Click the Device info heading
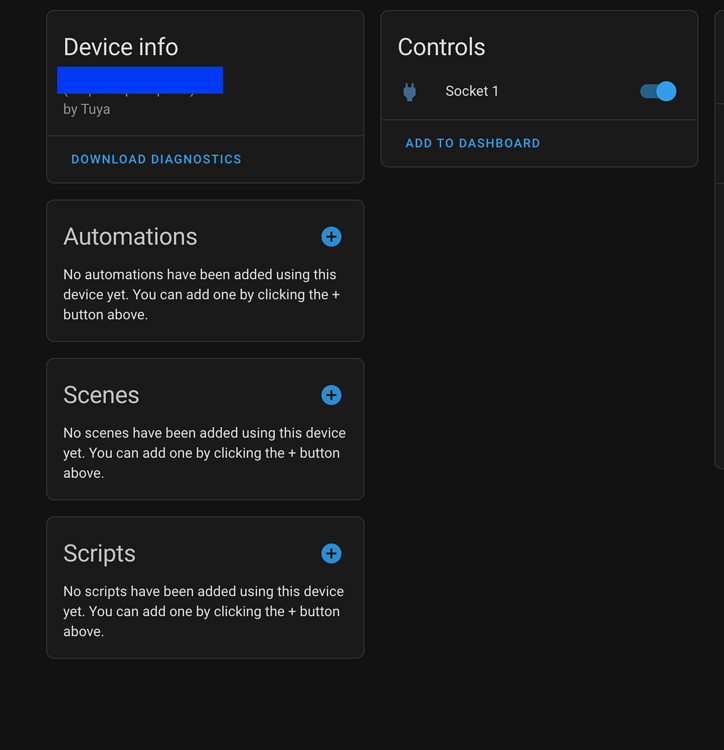This screenshot has height=750, width=724. click(121, 47)
